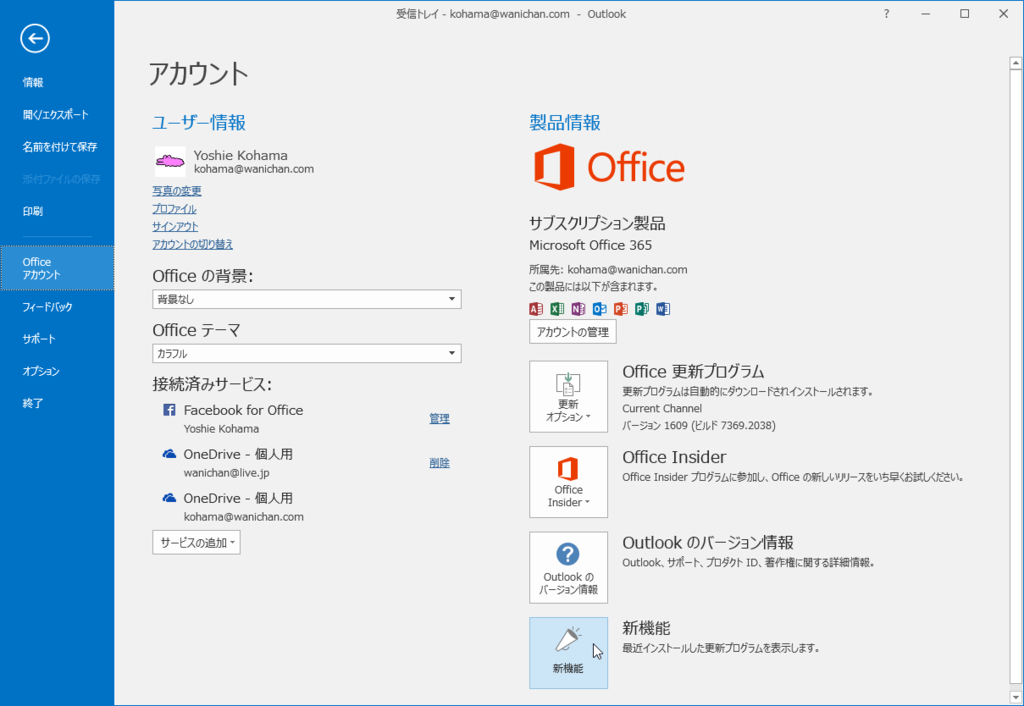1024x706 pixels.
Task: Click the OneDrive cloud icon for kohama@wanichan.com
Action: [169, 498]
